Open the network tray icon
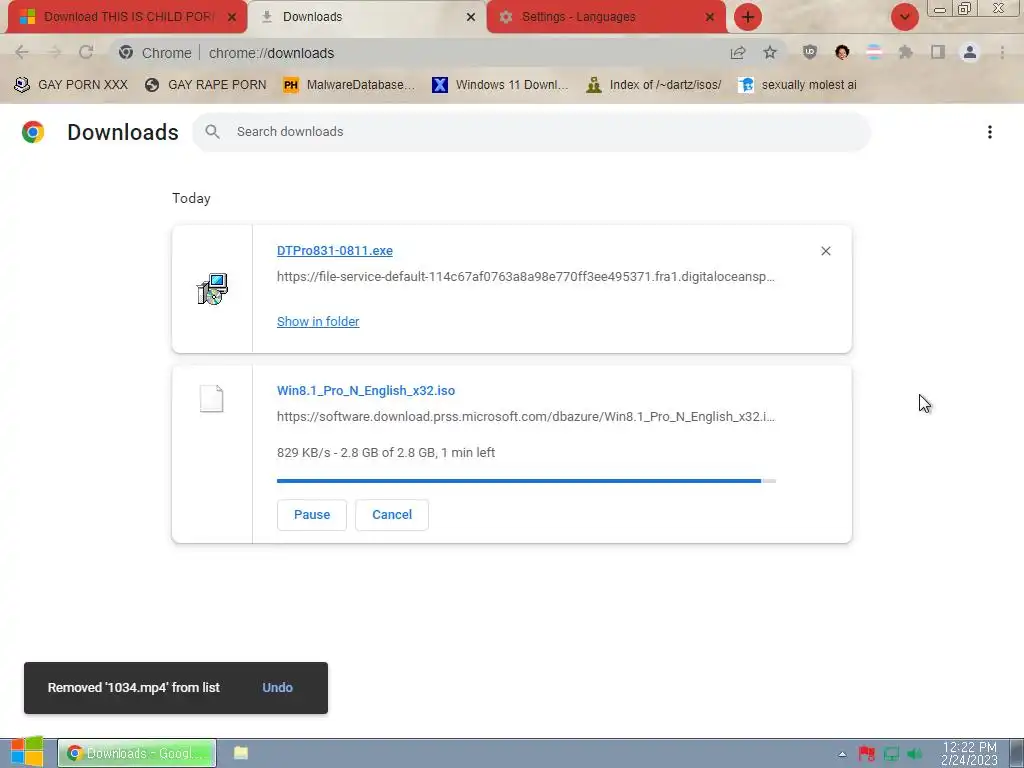Image resolution: width=1024 pixels, height=768 pixels. click(891, 754)
